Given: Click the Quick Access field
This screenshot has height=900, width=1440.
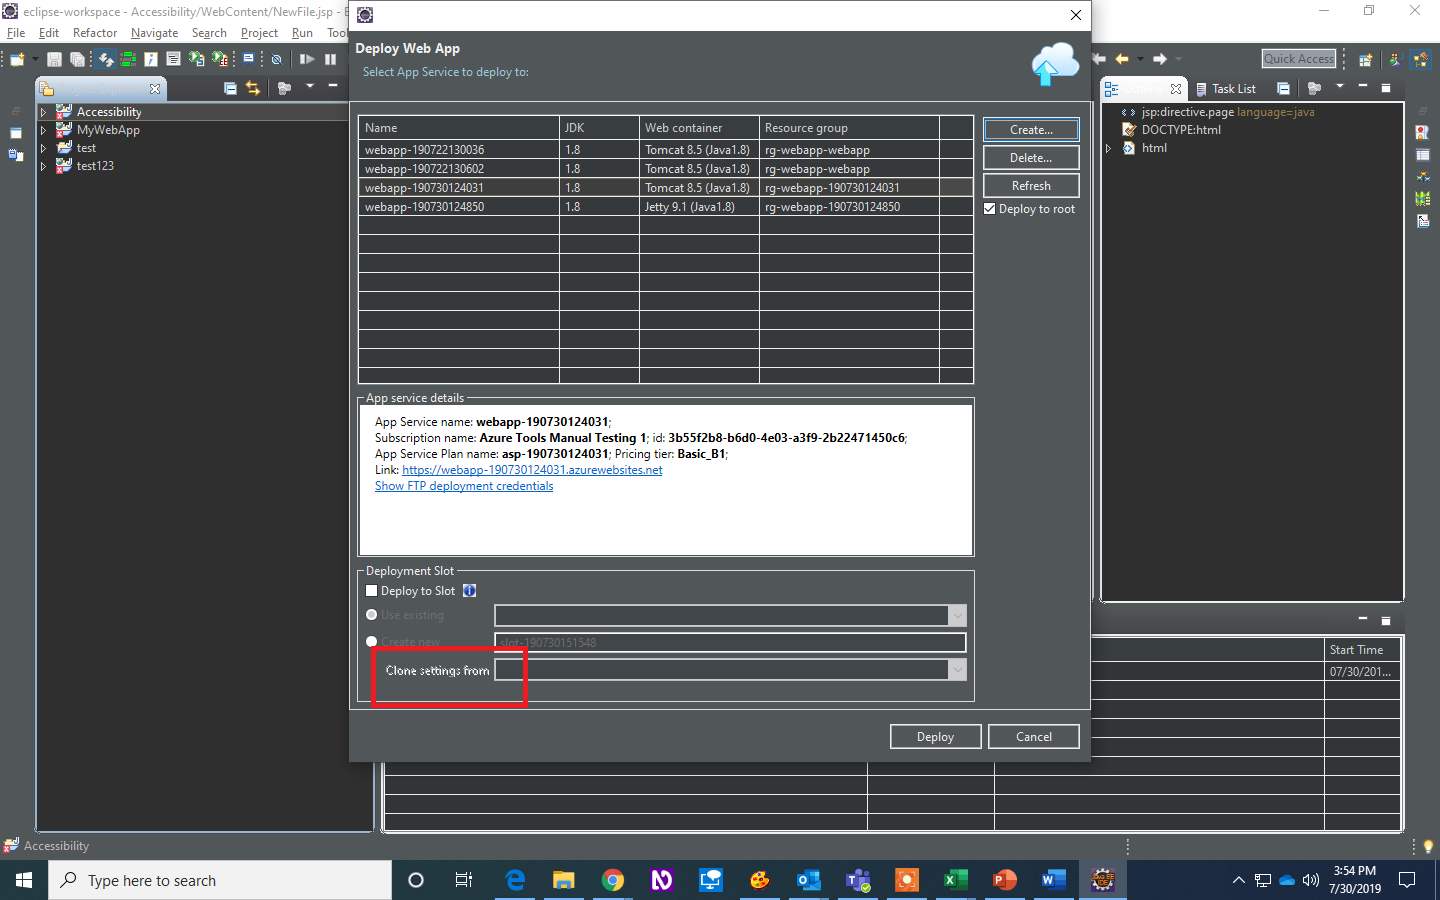Looking at the screenshot, I should coord(1298,58).
